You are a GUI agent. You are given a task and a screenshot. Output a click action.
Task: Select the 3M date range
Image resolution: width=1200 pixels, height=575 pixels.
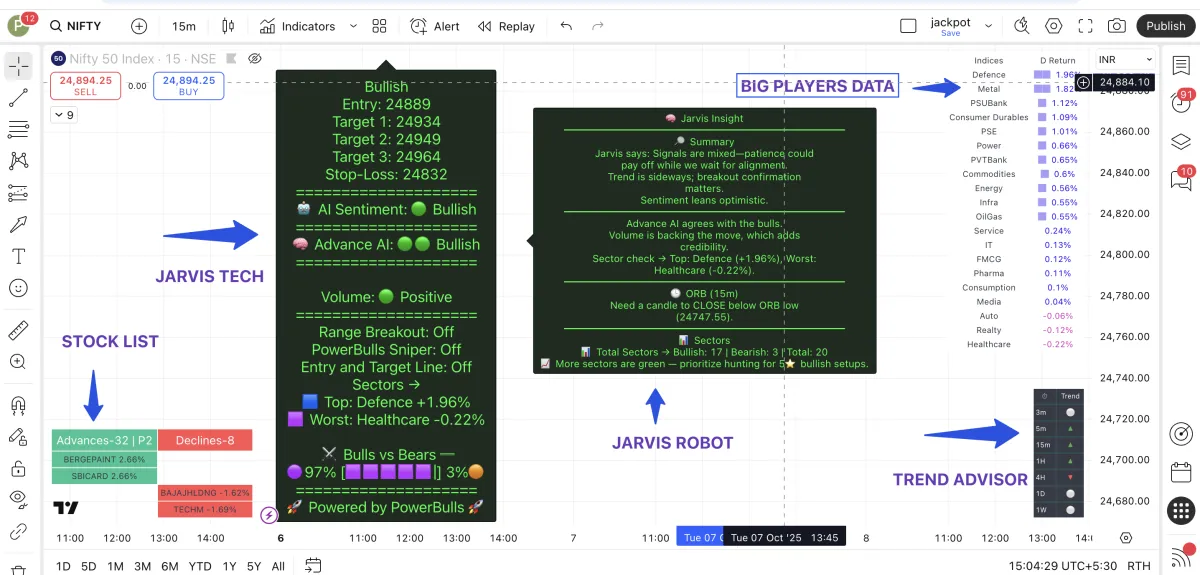click(x=142, y=566)
